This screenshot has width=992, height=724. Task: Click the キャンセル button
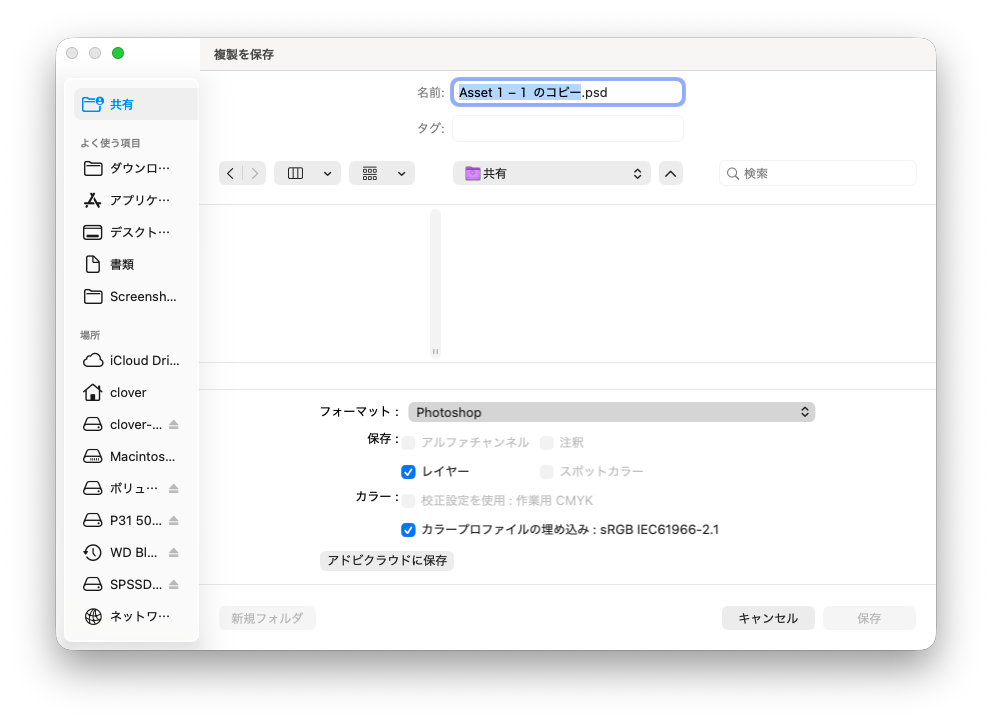768,618
